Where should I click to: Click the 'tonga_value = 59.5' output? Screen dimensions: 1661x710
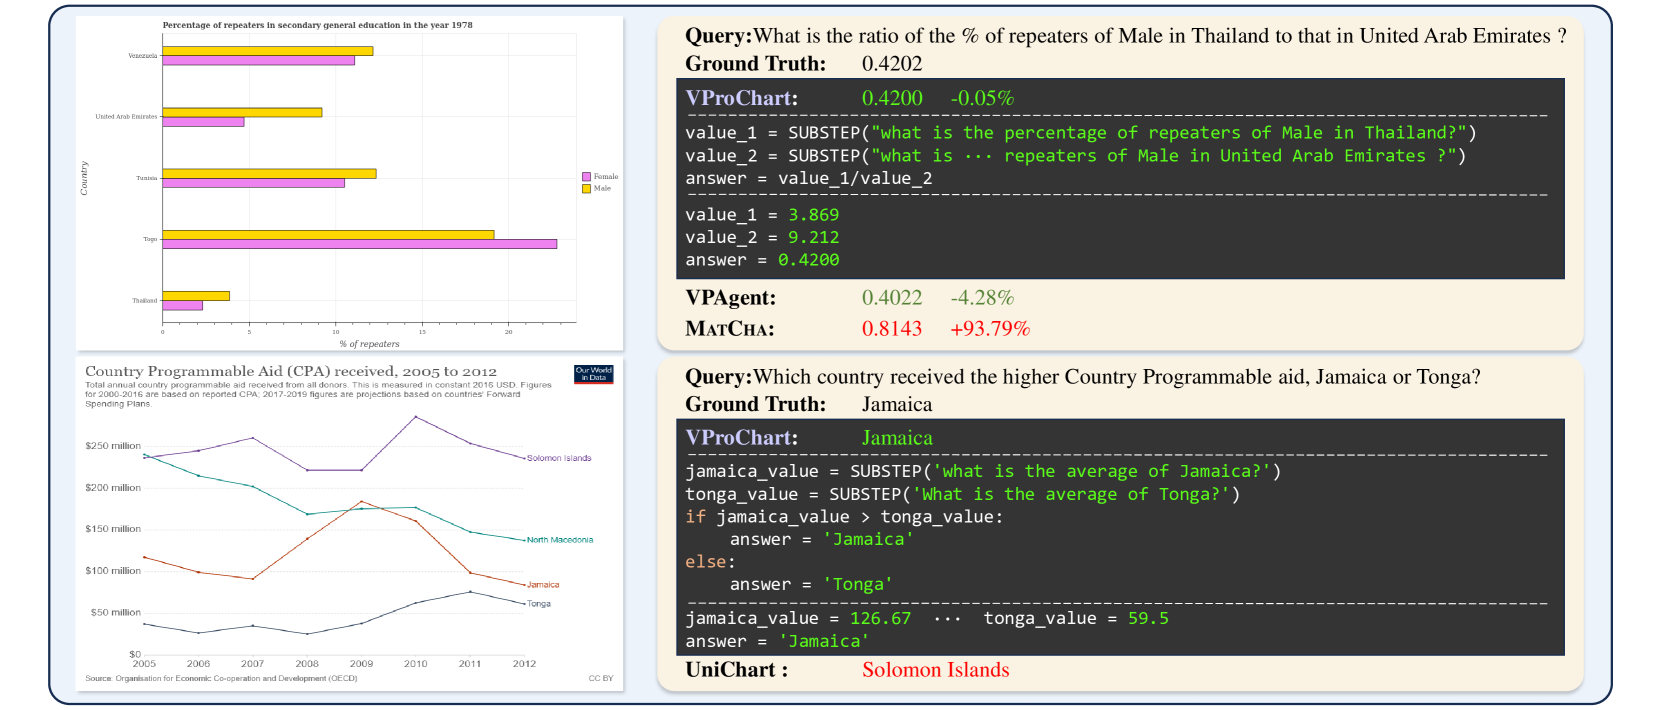[x=1076, y=618]
